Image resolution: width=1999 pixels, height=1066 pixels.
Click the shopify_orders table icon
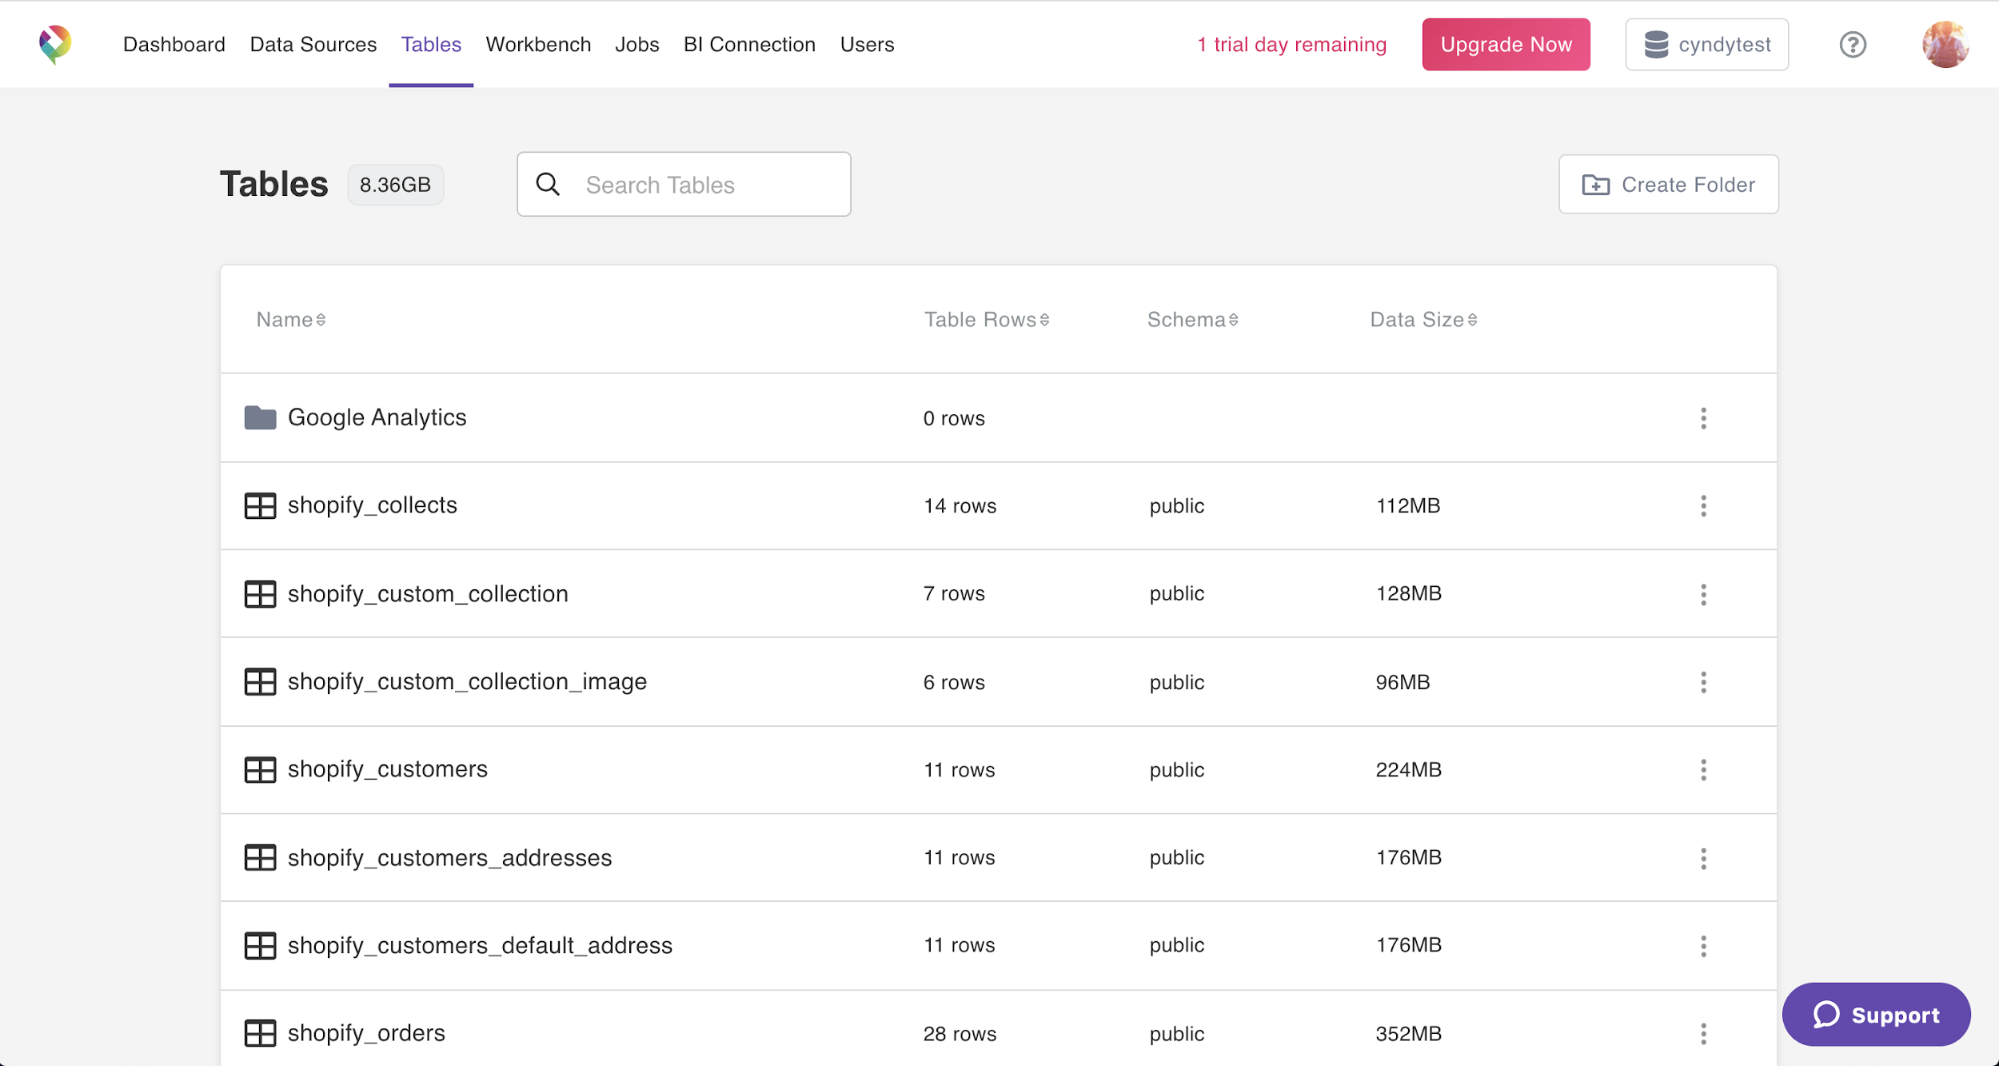point(260,1034)
